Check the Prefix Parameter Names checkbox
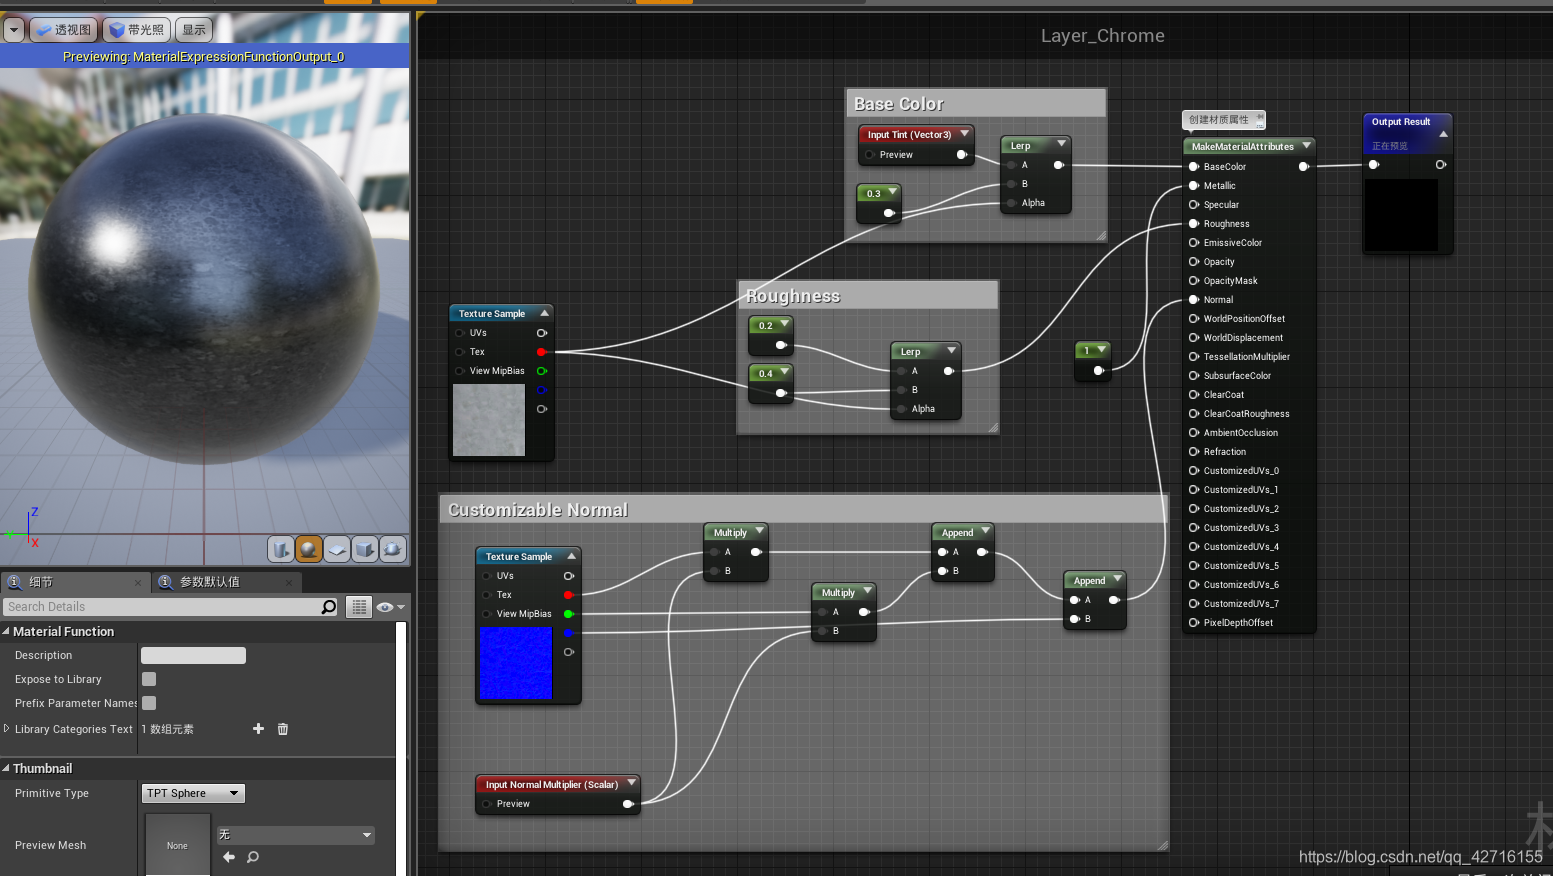 148,703
